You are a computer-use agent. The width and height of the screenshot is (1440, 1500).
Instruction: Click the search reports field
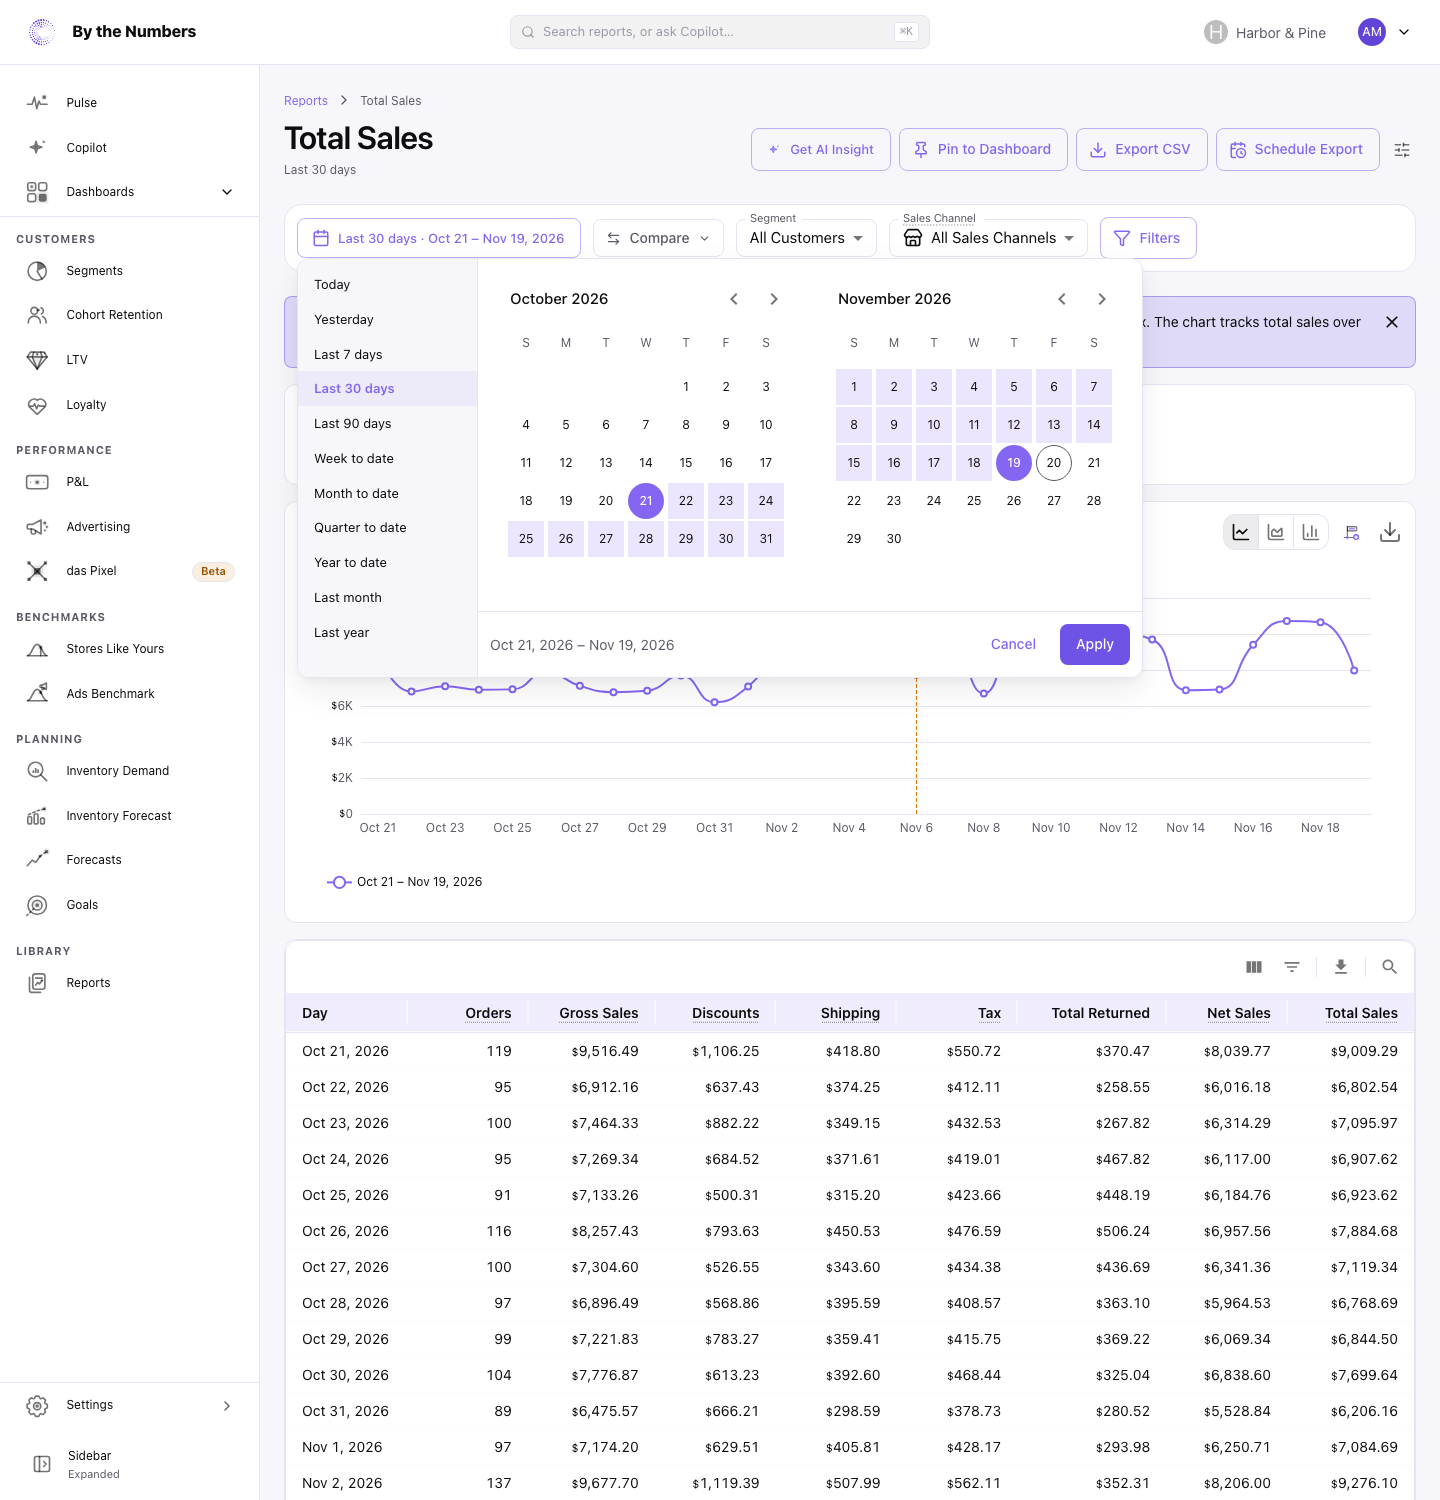click(x=720, y=32)
